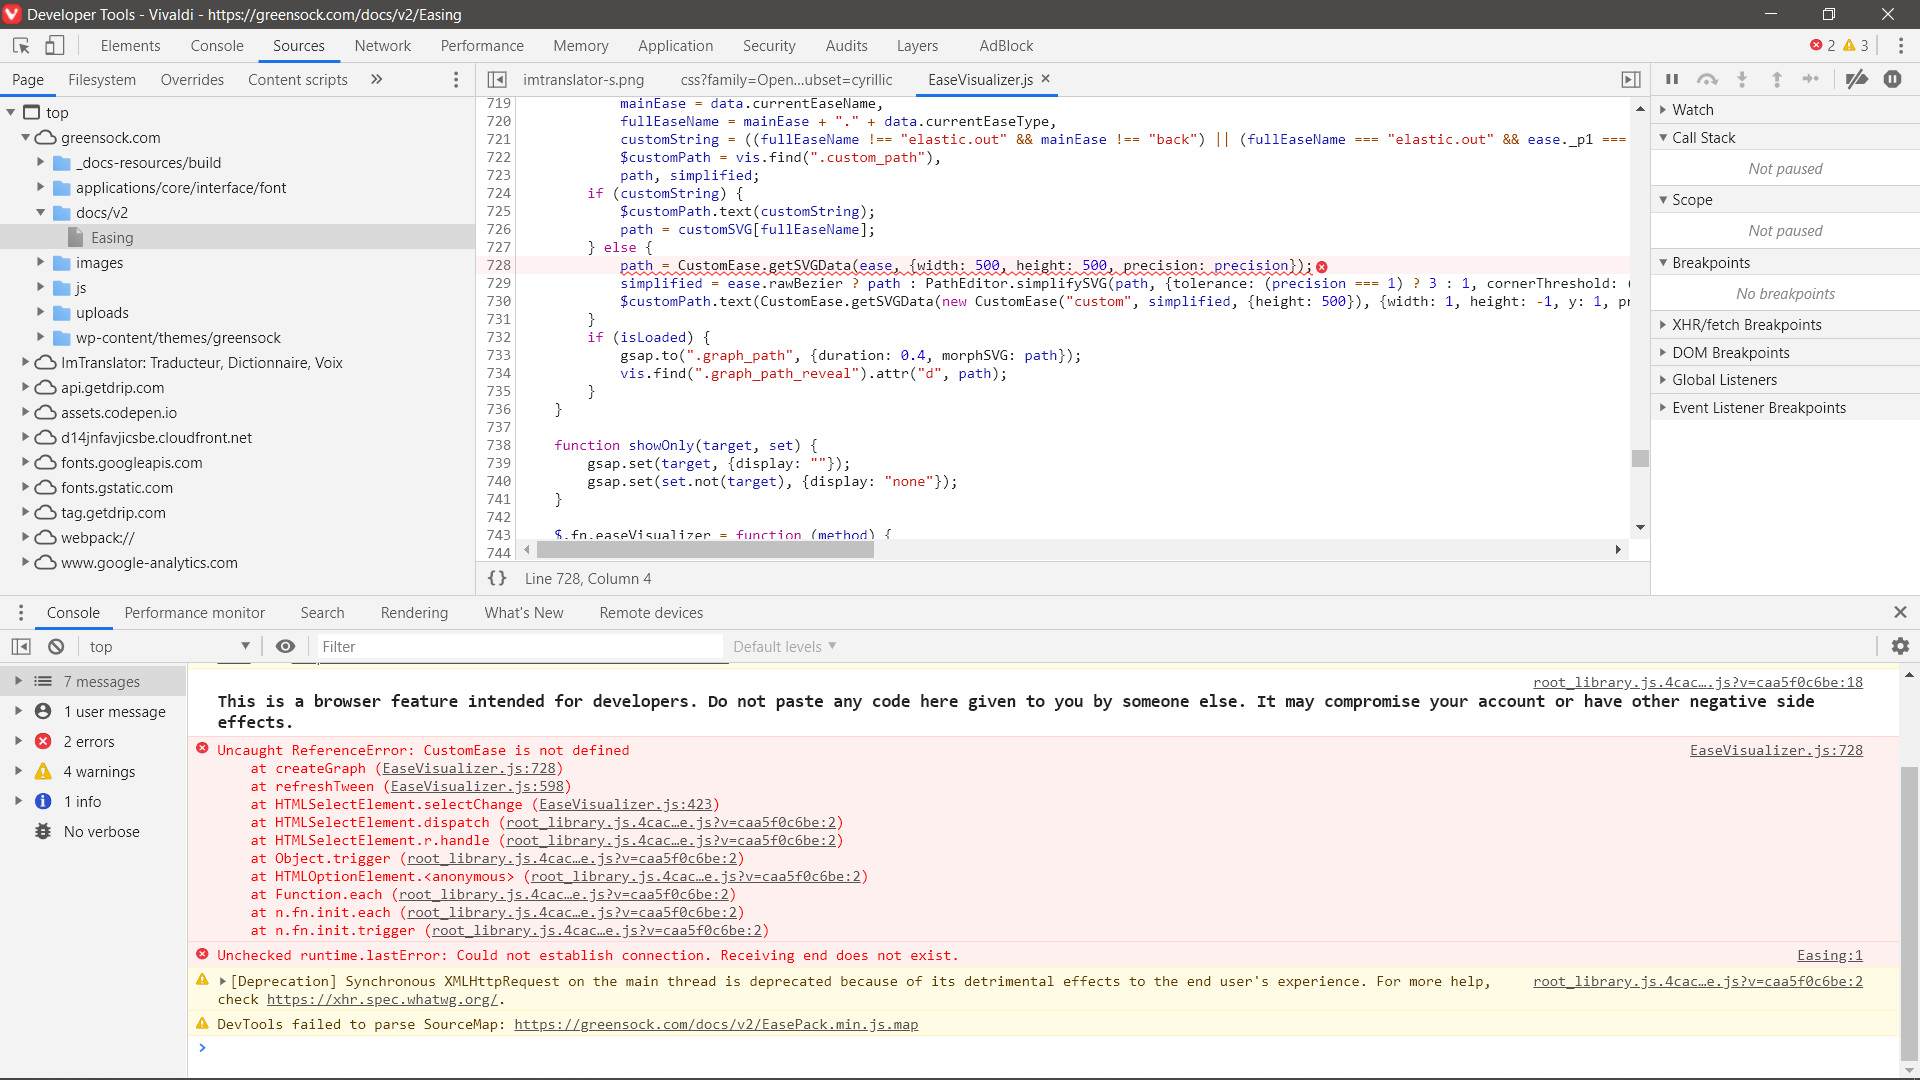
Task: Open Rendering drawer tab
Action: click(414, 612)
